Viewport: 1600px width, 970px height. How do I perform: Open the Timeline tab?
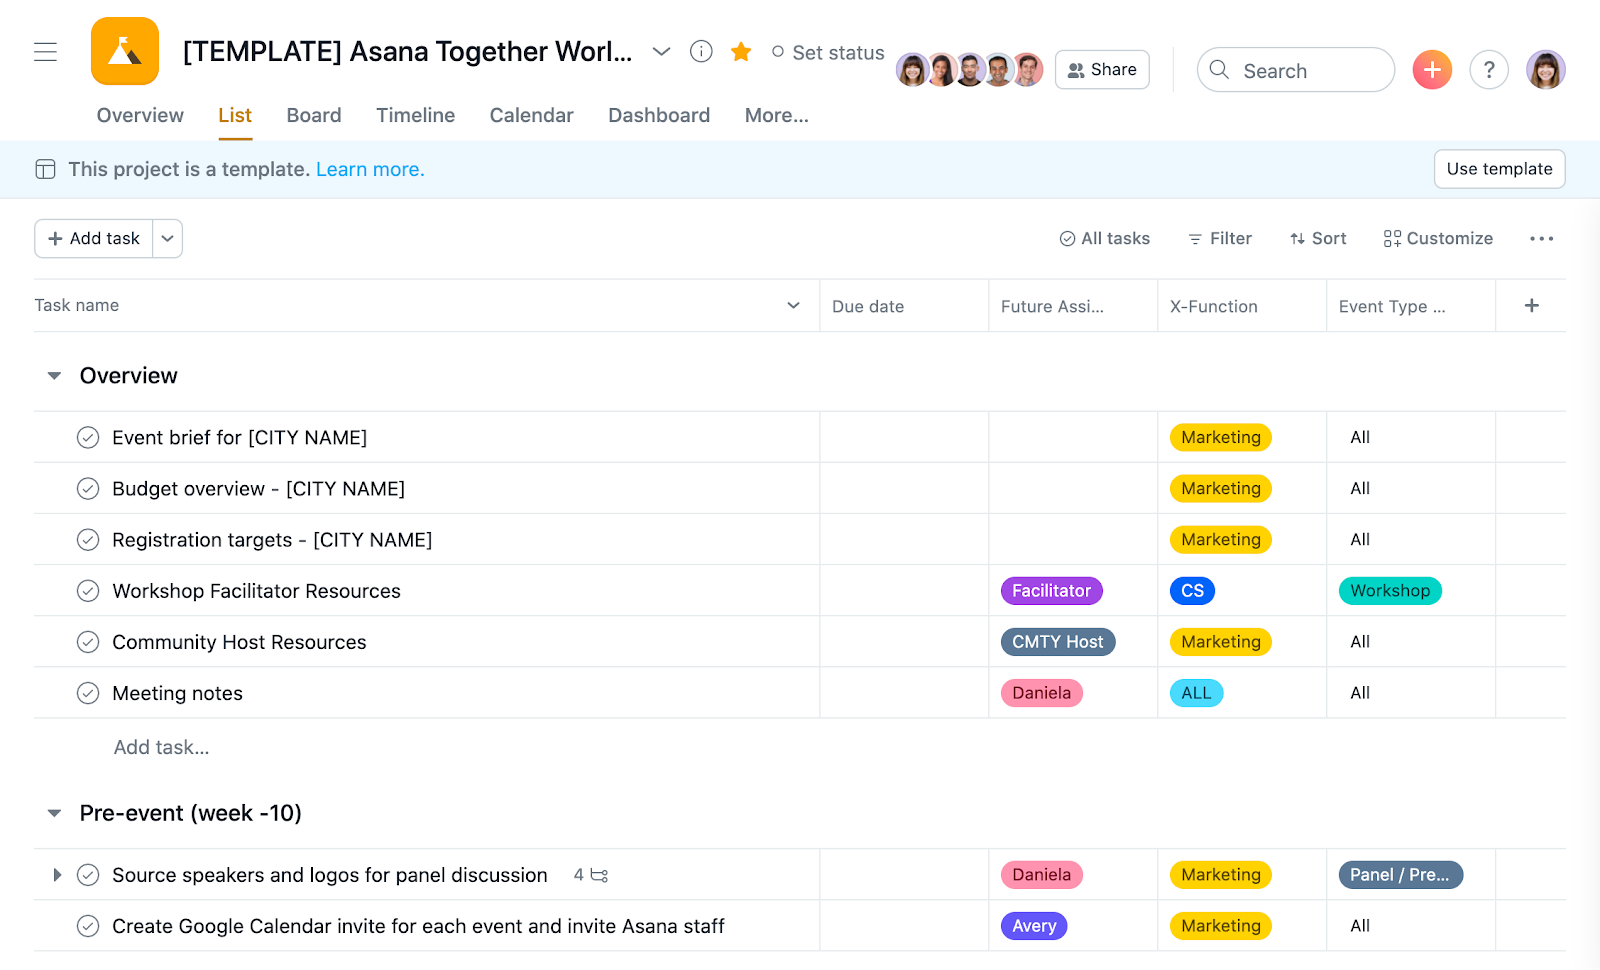point(415,115)
